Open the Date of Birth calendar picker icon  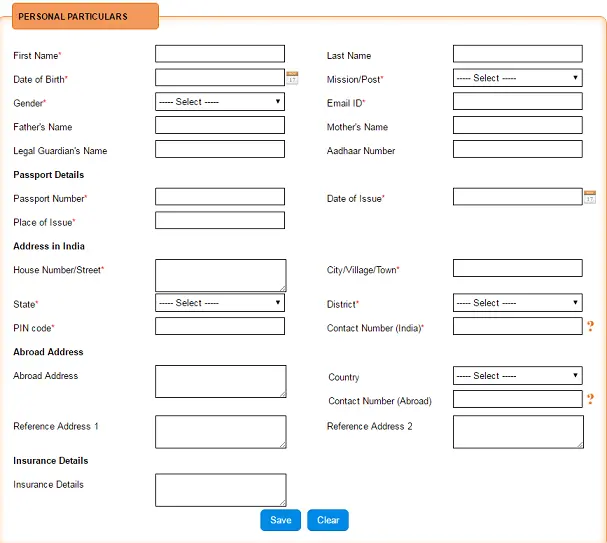click(292, 78)
